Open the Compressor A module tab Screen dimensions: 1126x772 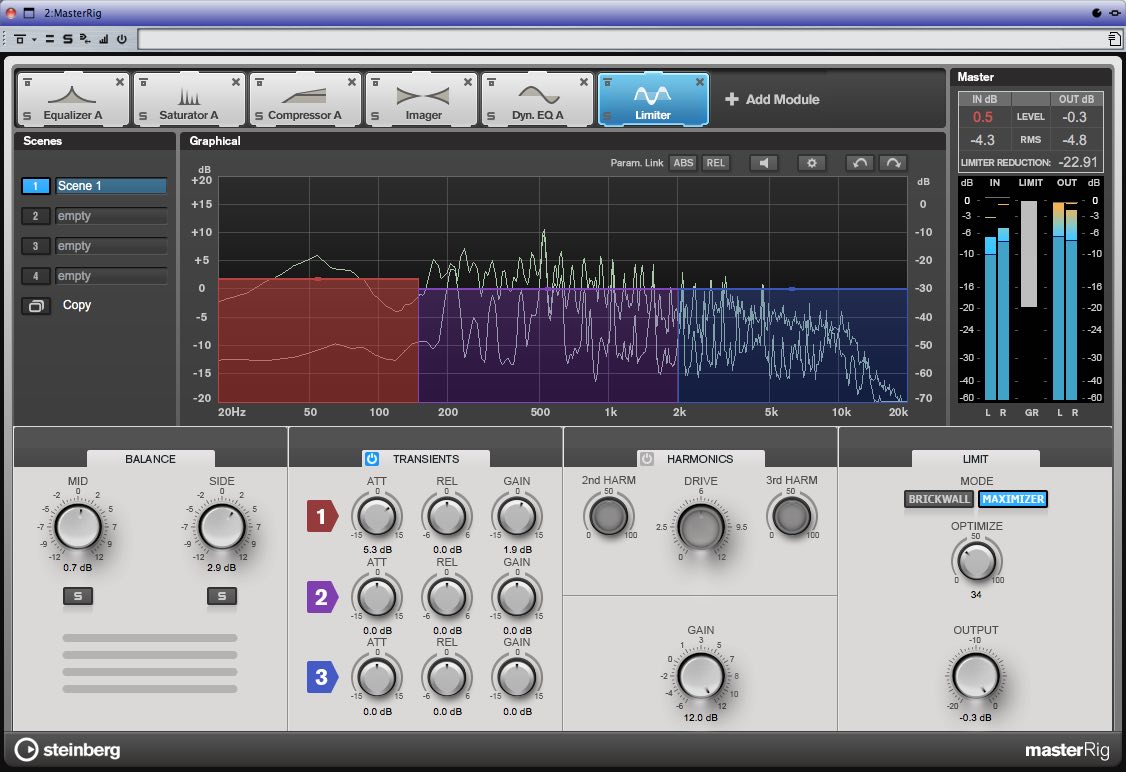pos(304,100)
